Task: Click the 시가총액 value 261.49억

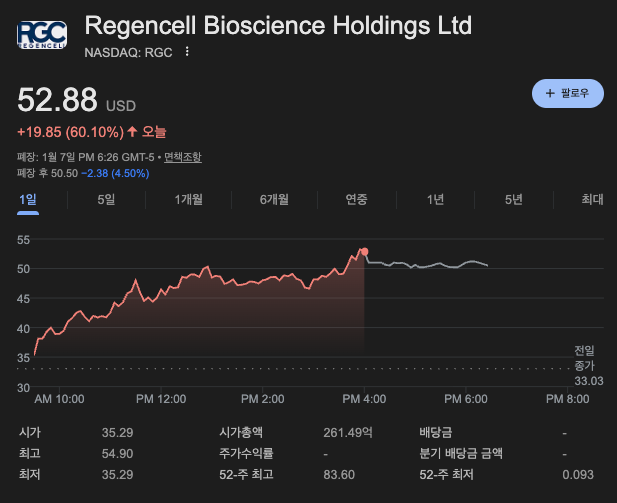Action: (x=348, y=433)
